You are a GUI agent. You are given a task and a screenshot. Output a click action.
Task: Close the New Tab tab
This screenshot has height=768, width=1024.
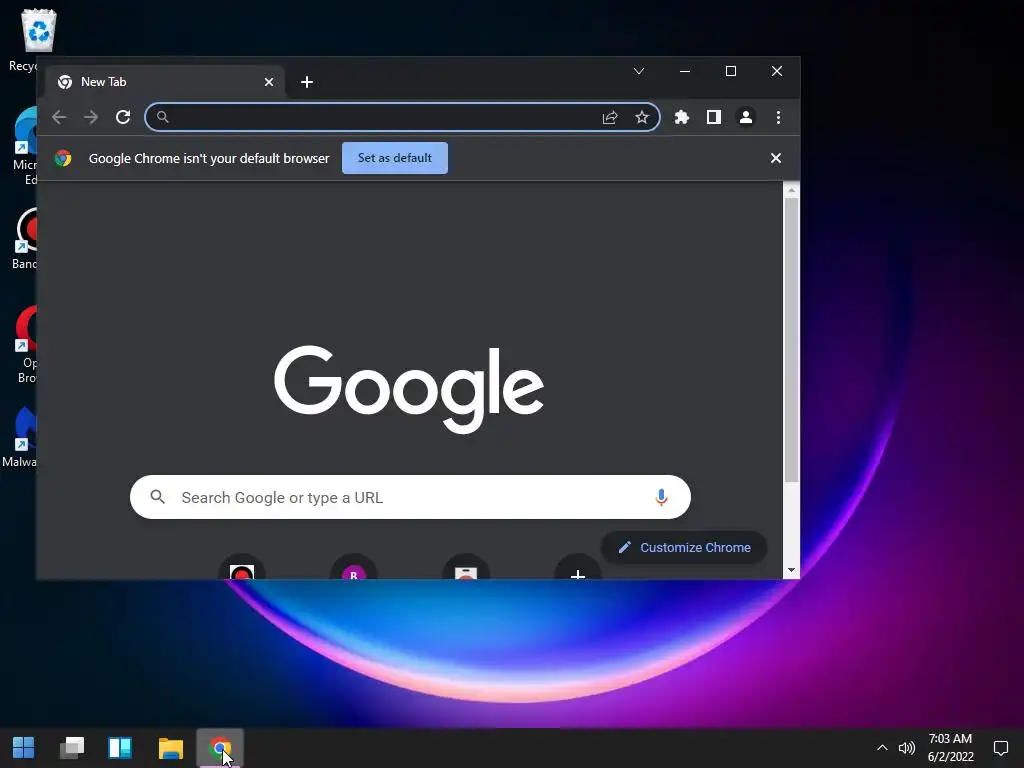pos(268,82)
